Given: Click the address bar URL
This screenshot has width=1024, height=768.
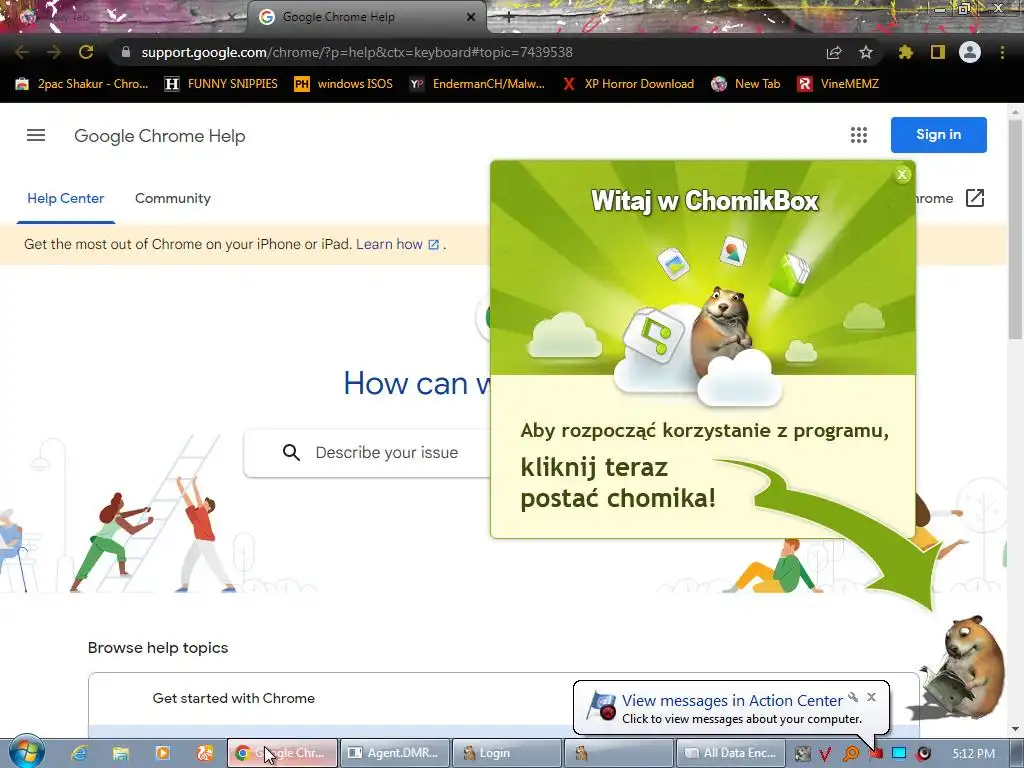Looking at the screenshot, I should [357, 52].
